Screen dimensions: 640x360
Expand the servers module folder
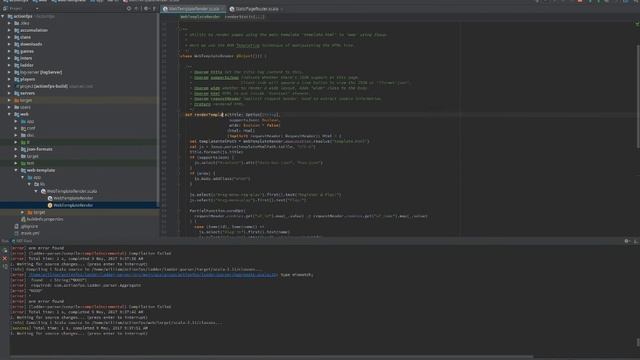coord(9,93)
